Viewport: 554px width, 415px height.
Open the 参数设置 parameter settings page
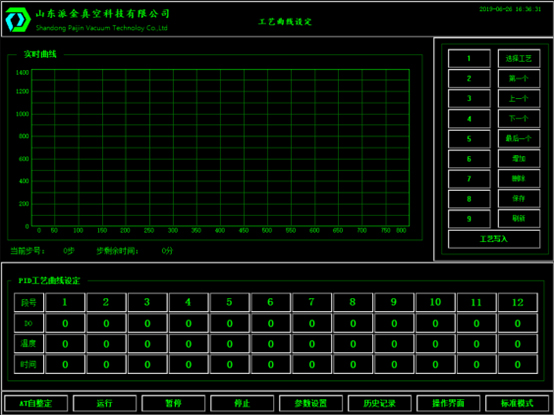click(x=311, y=403)
